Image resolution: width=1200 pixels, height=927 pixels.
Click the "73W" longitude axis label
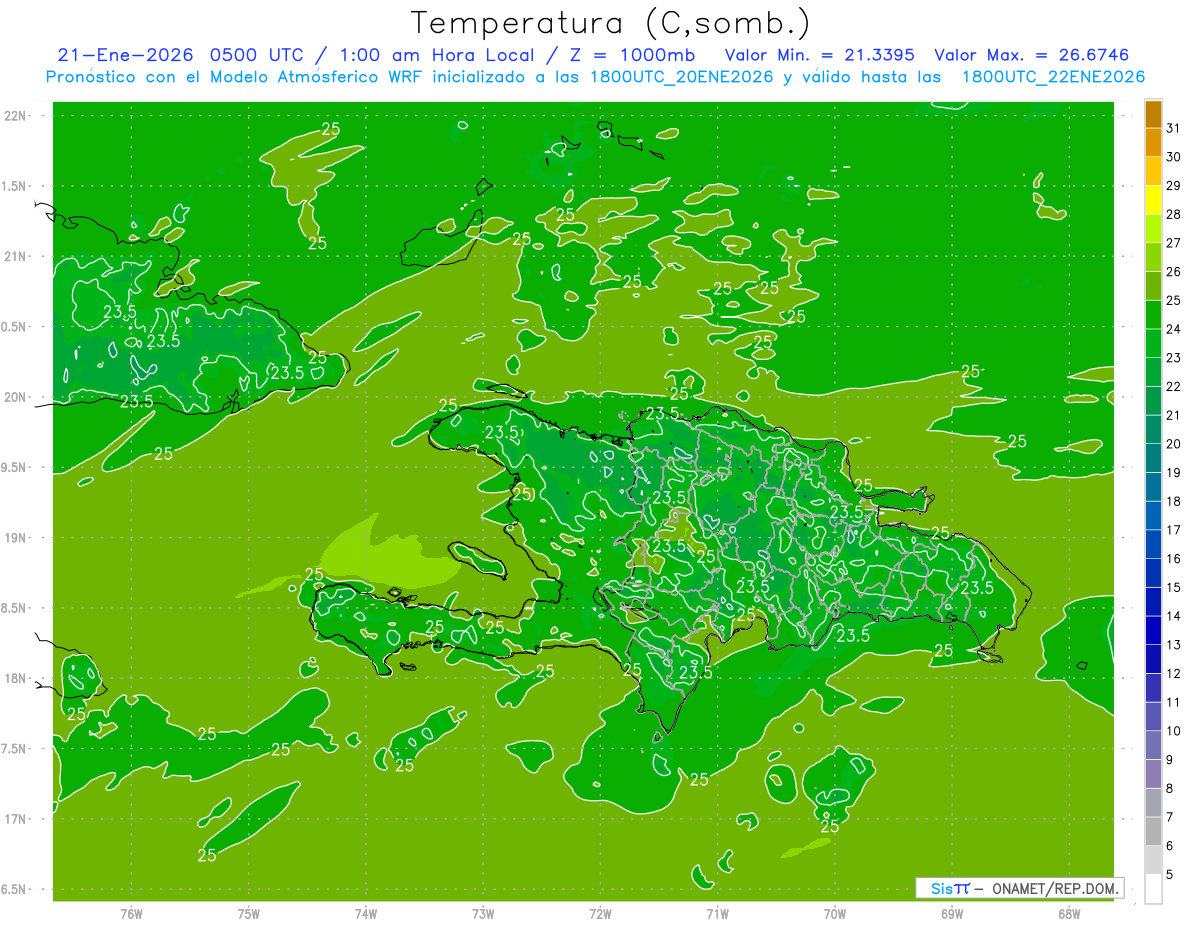click(x=483, y=914)
